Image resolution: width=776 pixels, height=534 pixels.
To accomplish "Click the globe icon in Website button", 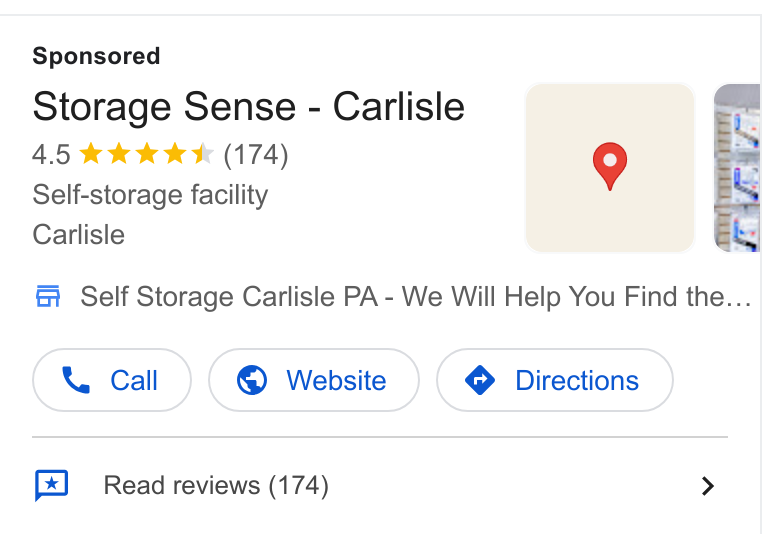I will click(x=252, y=380).
